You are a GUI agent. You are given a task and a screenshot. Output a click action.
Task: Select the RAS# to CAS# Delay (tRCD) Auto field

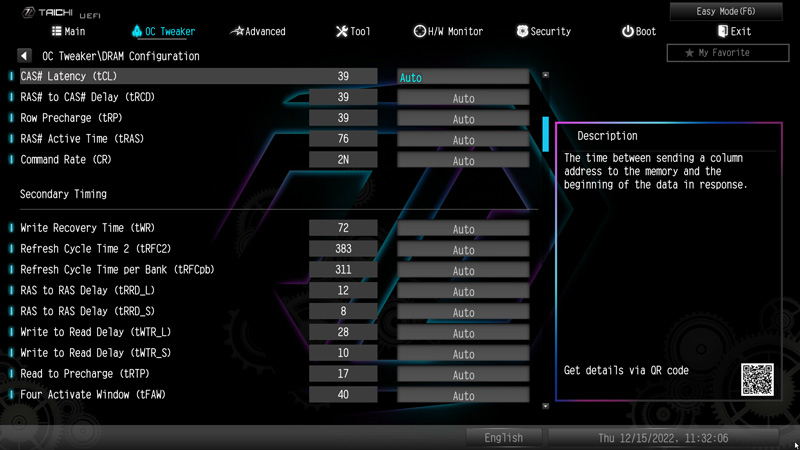pyautogui.click(x=463, y=98)
